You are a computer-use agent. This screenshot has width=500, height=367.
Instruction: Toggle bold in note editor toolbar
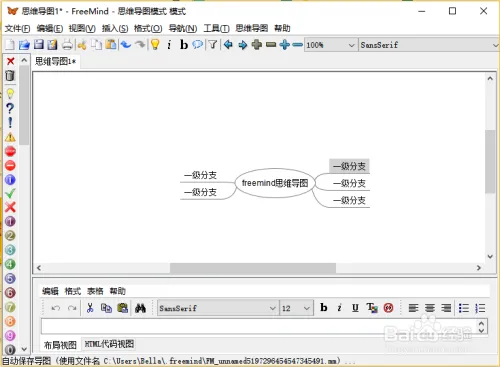click(x=323, y=307)
